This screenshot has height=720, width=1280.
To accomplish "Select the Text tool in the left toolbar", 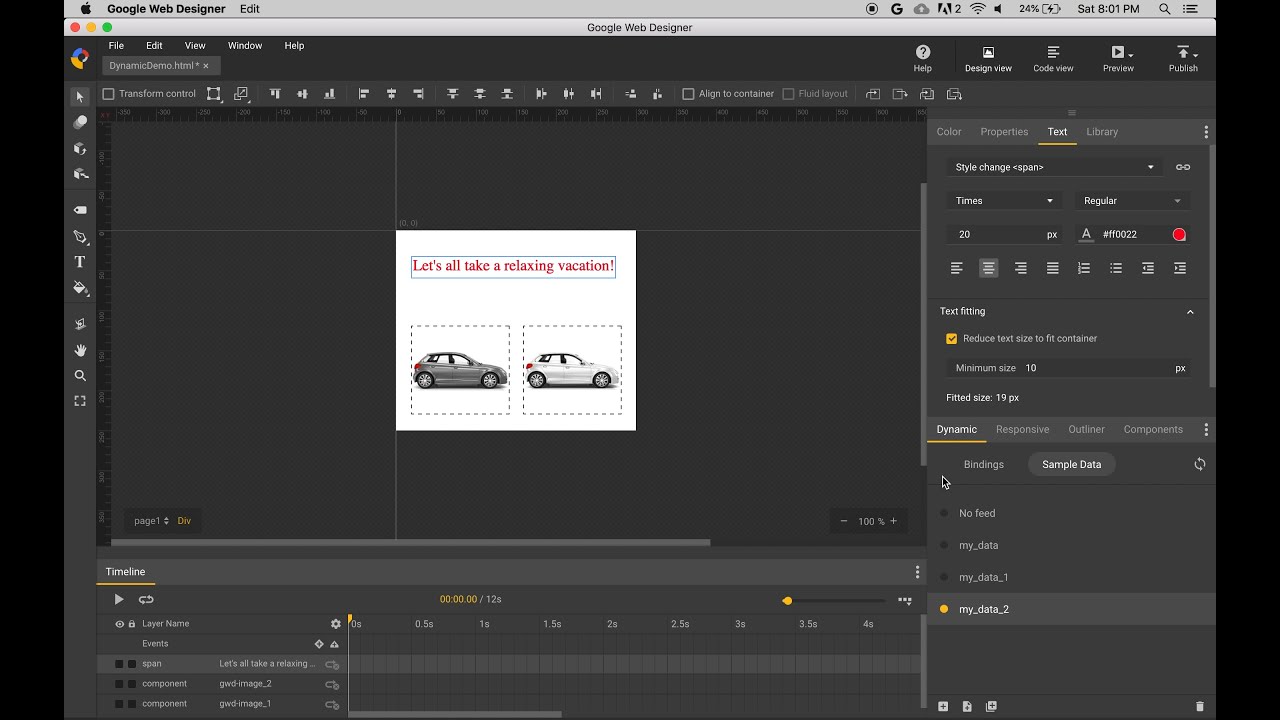I will pyautogui.click(x=80, y=262).
